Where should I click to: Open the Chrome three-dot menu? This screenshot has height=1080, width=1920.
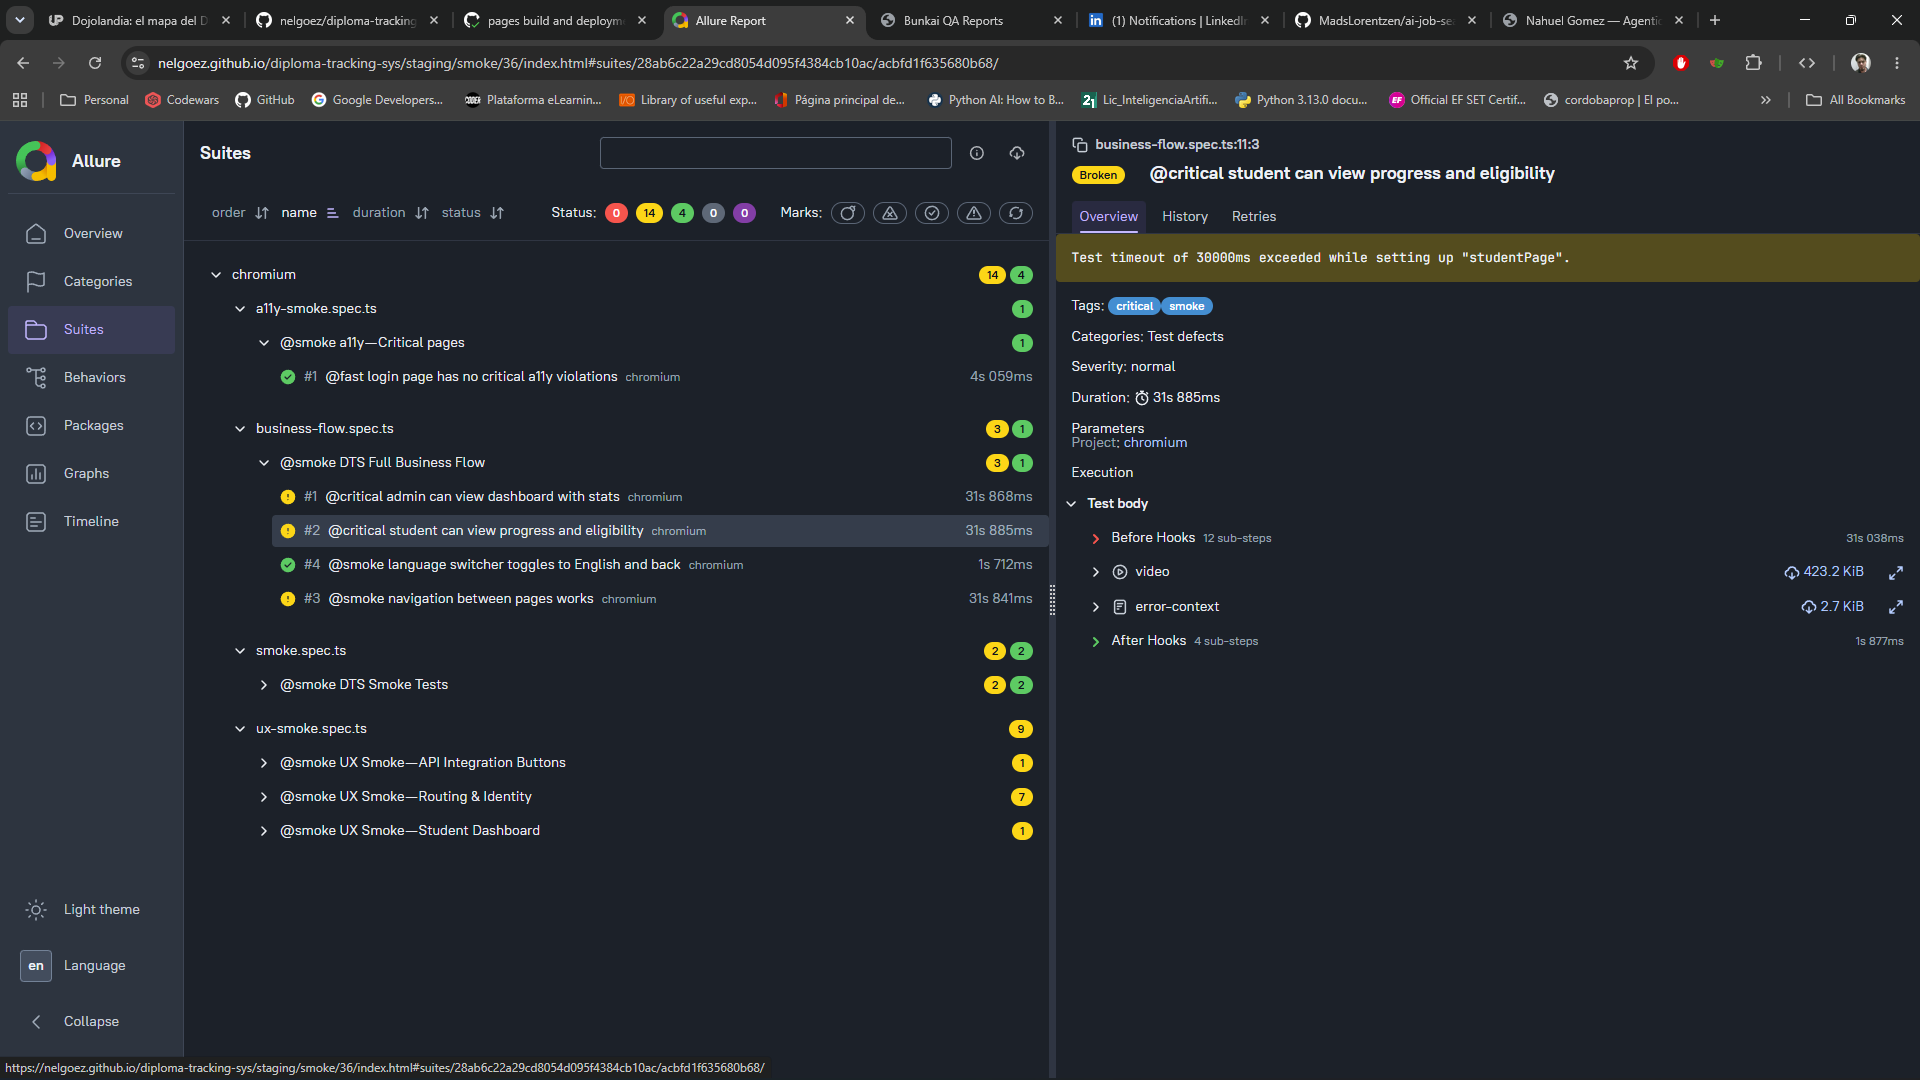pyautogui.click(x=1897, y=63)
